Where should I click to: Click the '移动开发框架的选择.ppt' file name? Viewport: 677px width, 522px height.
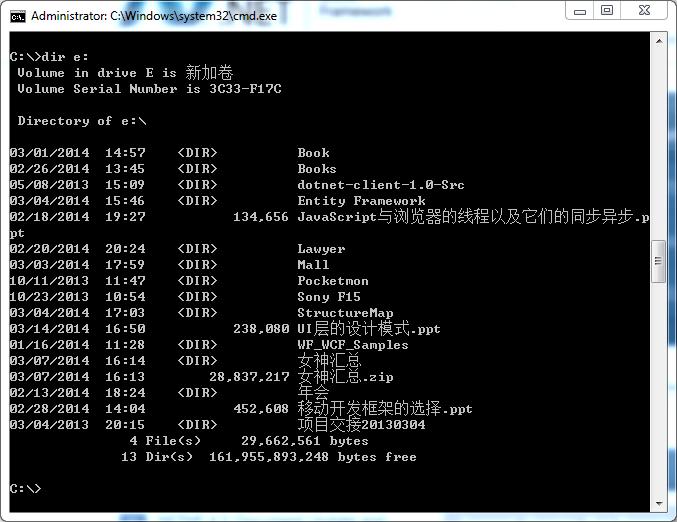[385, 408]
